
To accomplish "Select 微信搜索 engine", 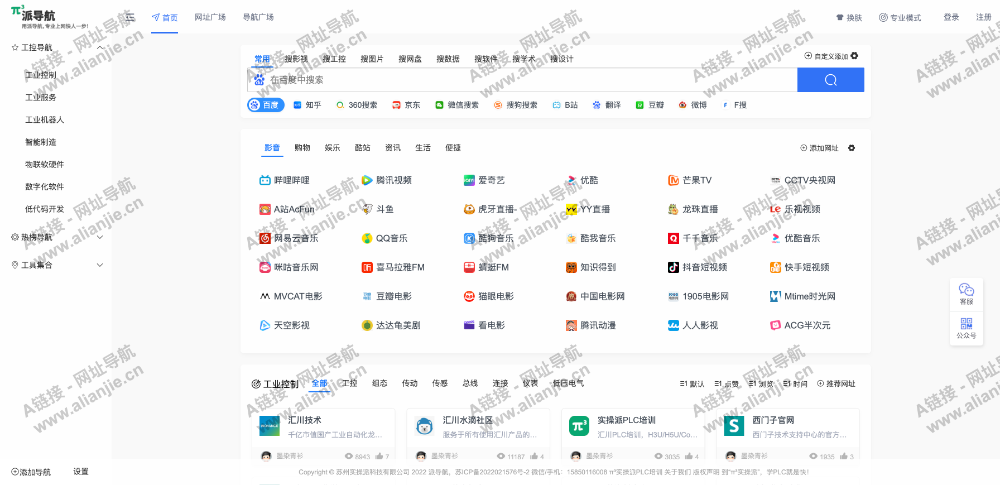I will click(457, 105).
